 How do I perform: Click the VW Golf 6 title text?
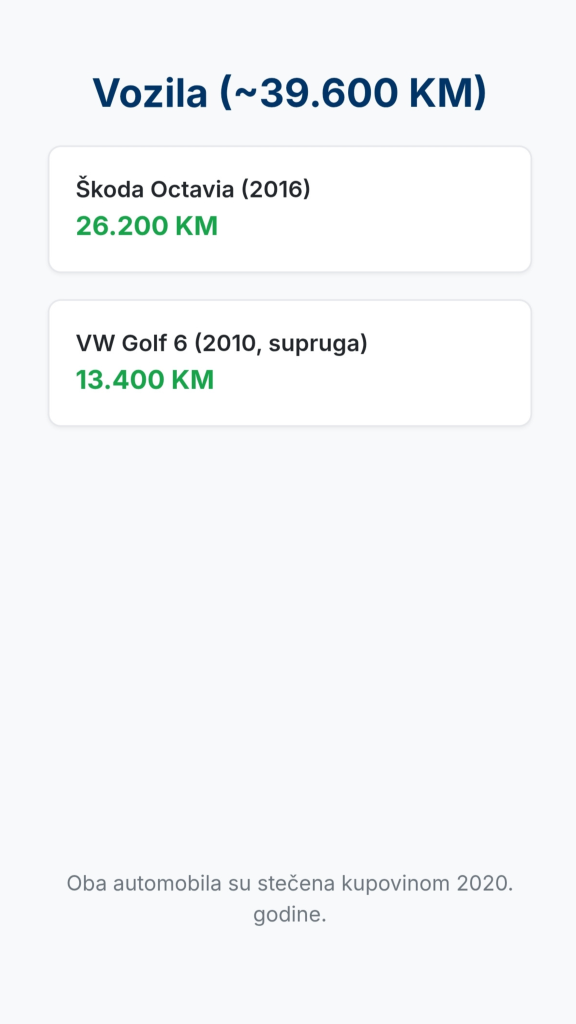(132, 344)
